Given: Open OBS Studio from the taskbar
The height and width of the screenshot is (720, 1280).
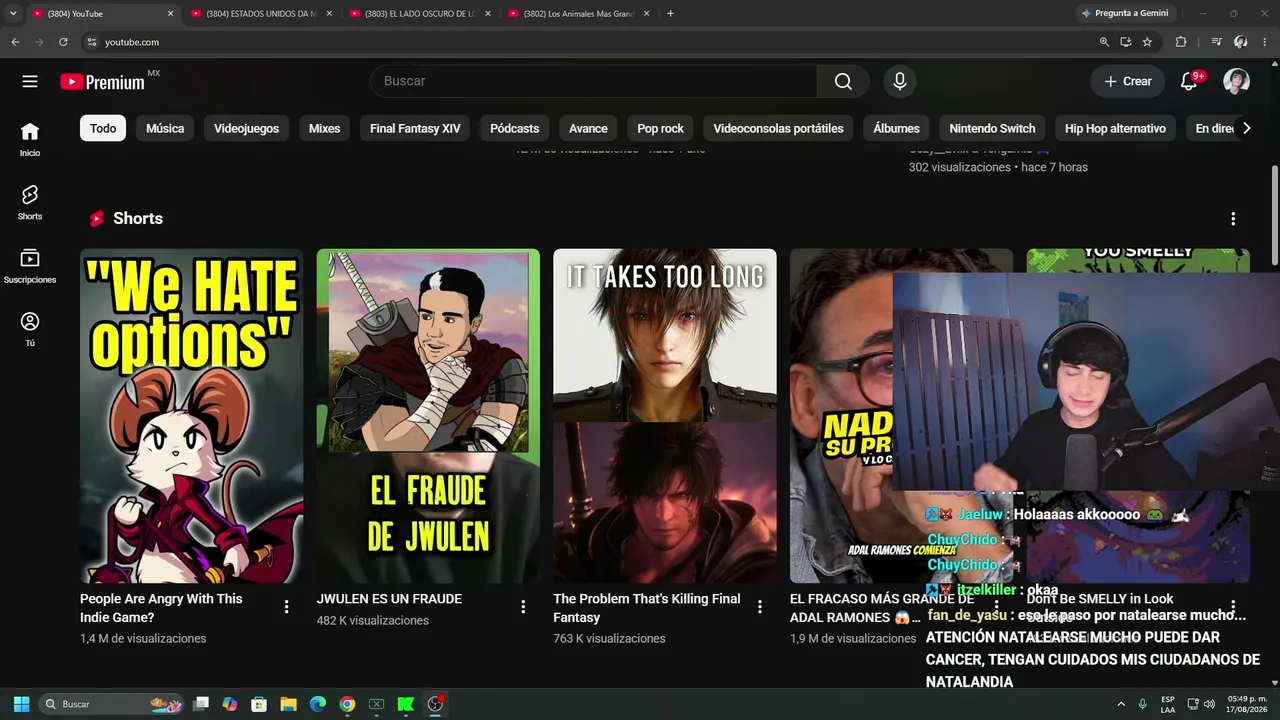Looking at the screenshot, I should [435, 704].
